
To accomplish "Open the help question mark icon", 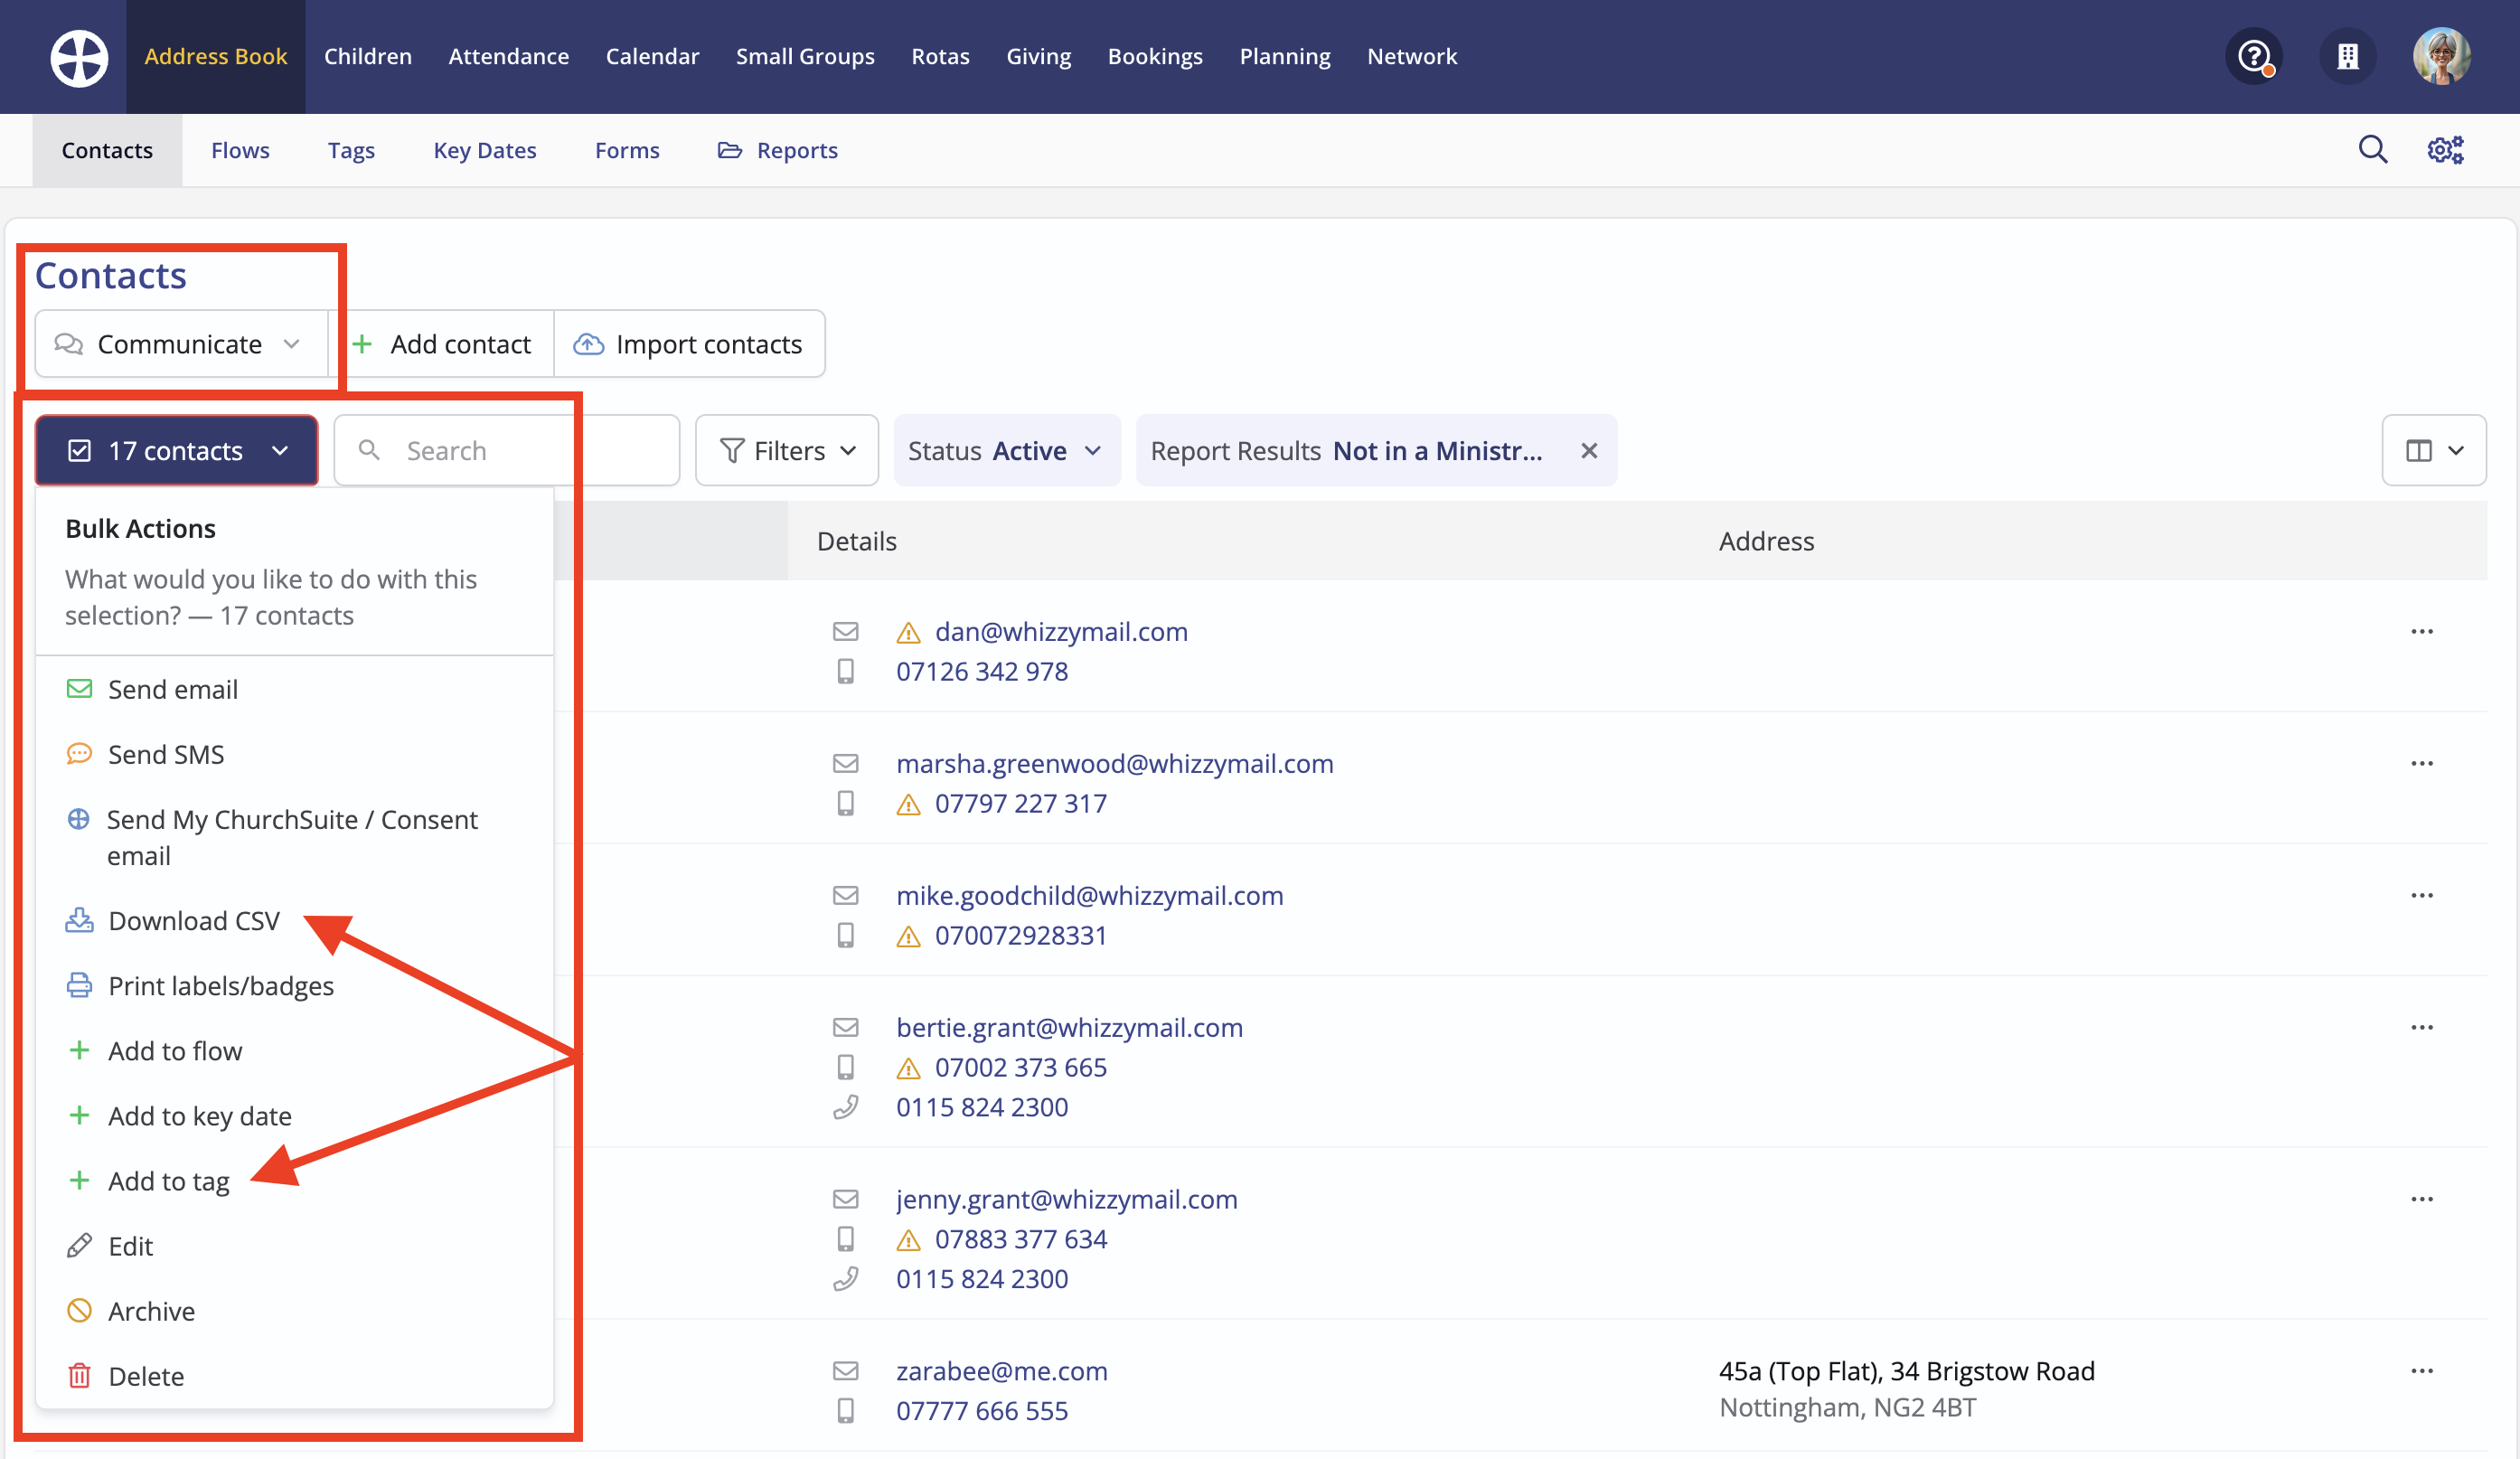I will (2254, 57).
